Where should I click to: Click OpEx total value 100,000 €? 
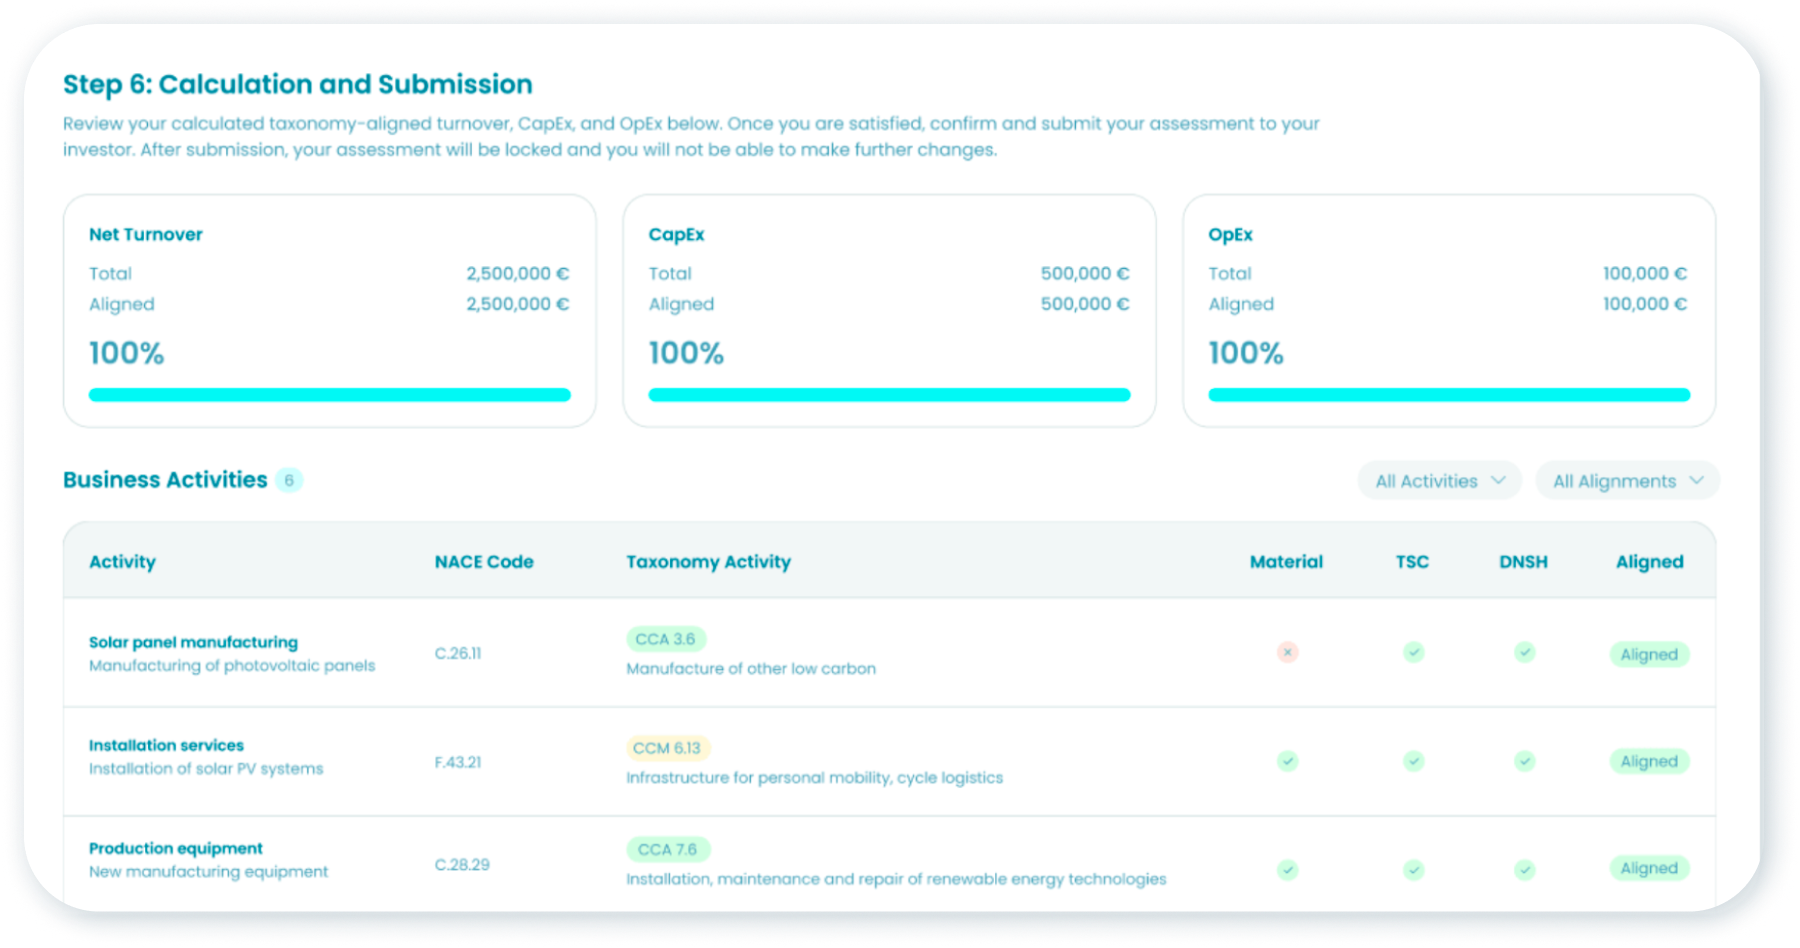click(1645, 273)
